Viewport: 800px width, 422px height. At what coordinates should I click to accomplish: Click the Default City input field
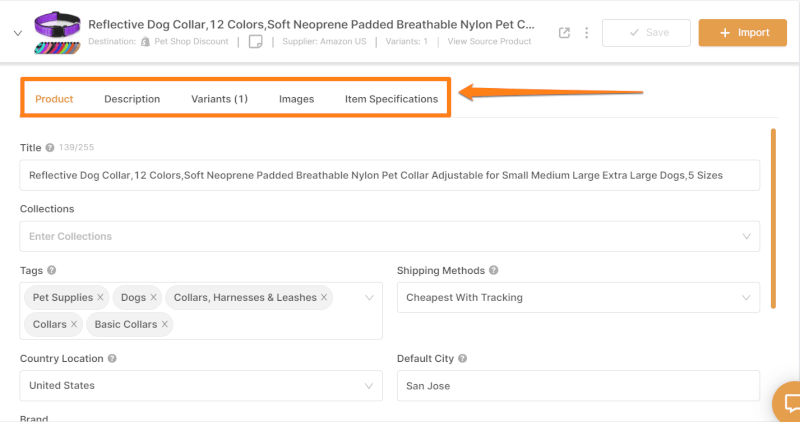(x=578, y=386)
